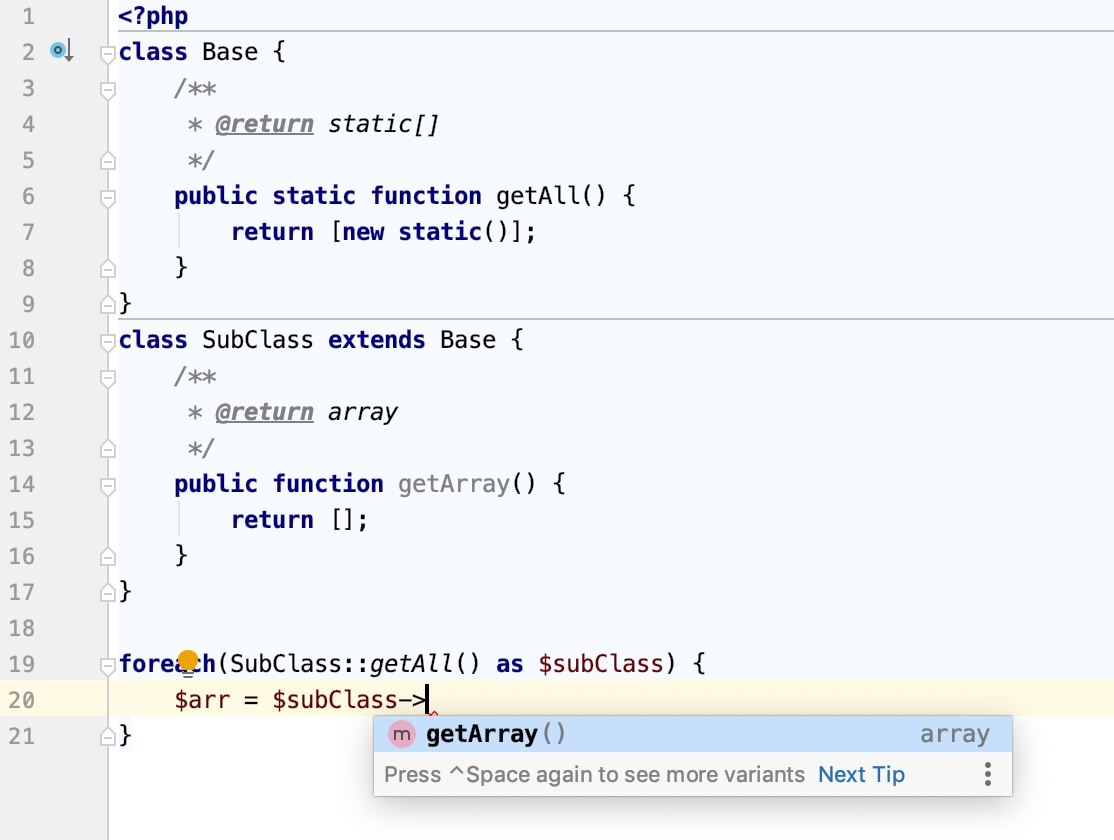Click SubClass::getAll() call on line 19
The height and width of the screenshot is (840, 1114).
(x=355, y=664)
